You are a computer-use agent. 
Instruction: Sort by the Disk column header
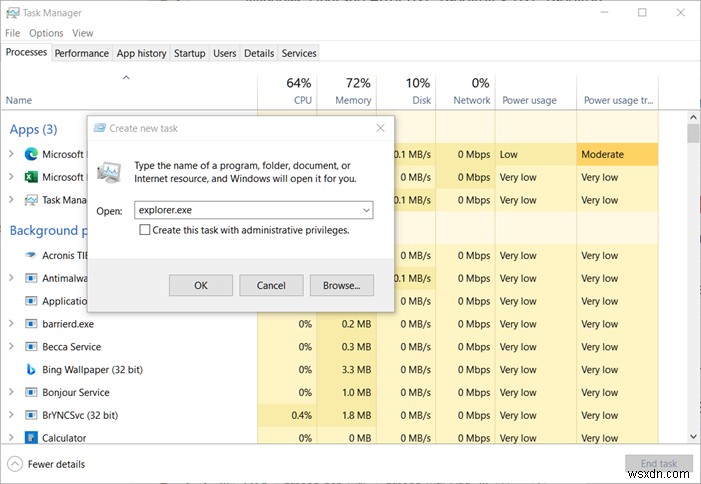406,91
